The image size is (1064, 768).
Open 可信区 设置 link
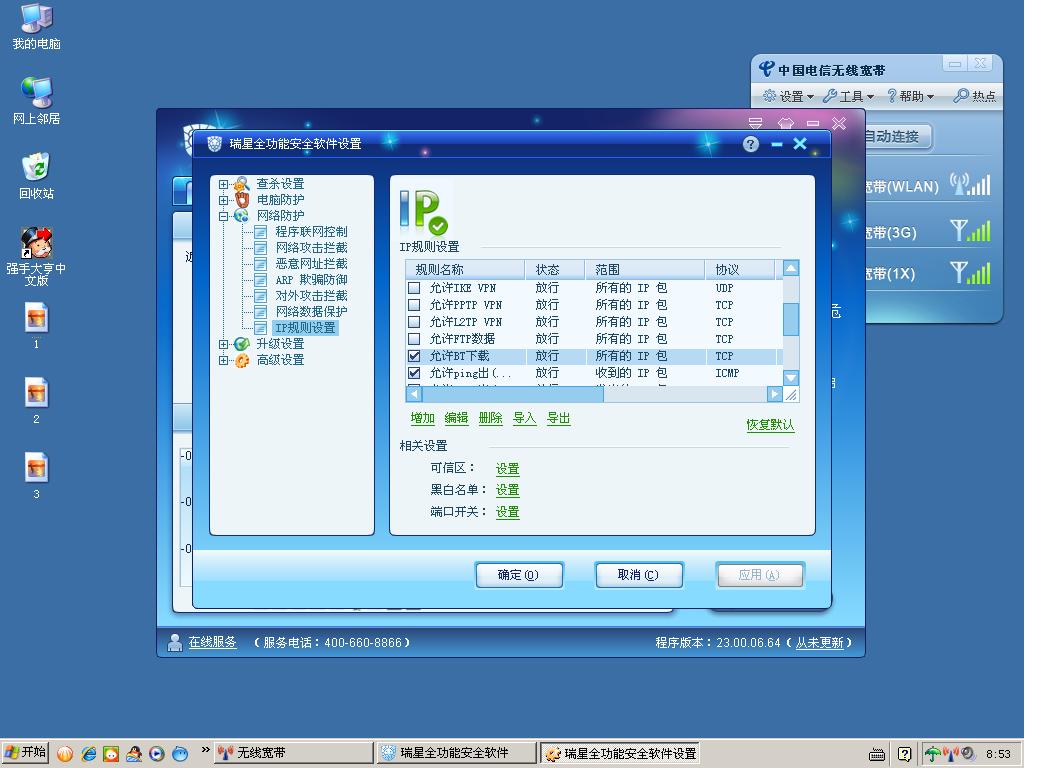tap(507, 469)
